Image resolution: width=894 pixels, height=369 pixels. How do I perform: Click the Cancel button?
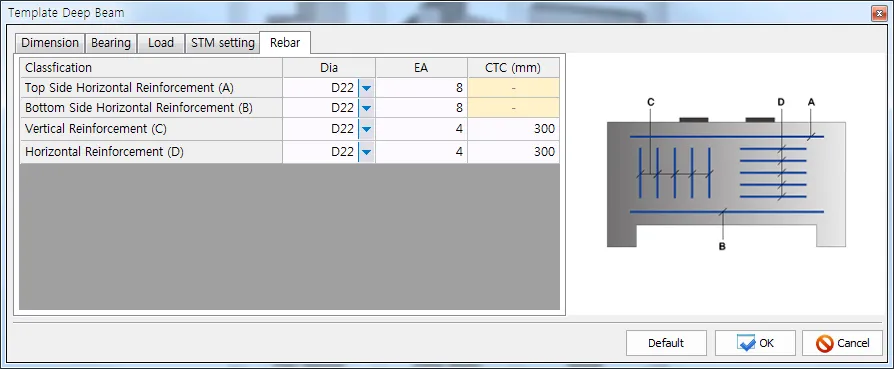tap(842, 343)
